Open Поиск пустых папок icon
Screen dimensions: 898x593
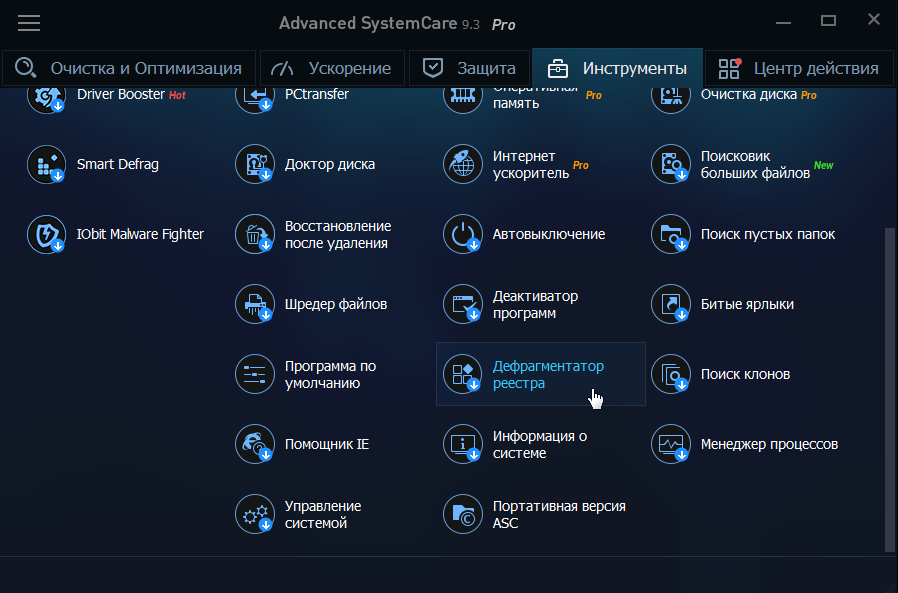(670, 234)
